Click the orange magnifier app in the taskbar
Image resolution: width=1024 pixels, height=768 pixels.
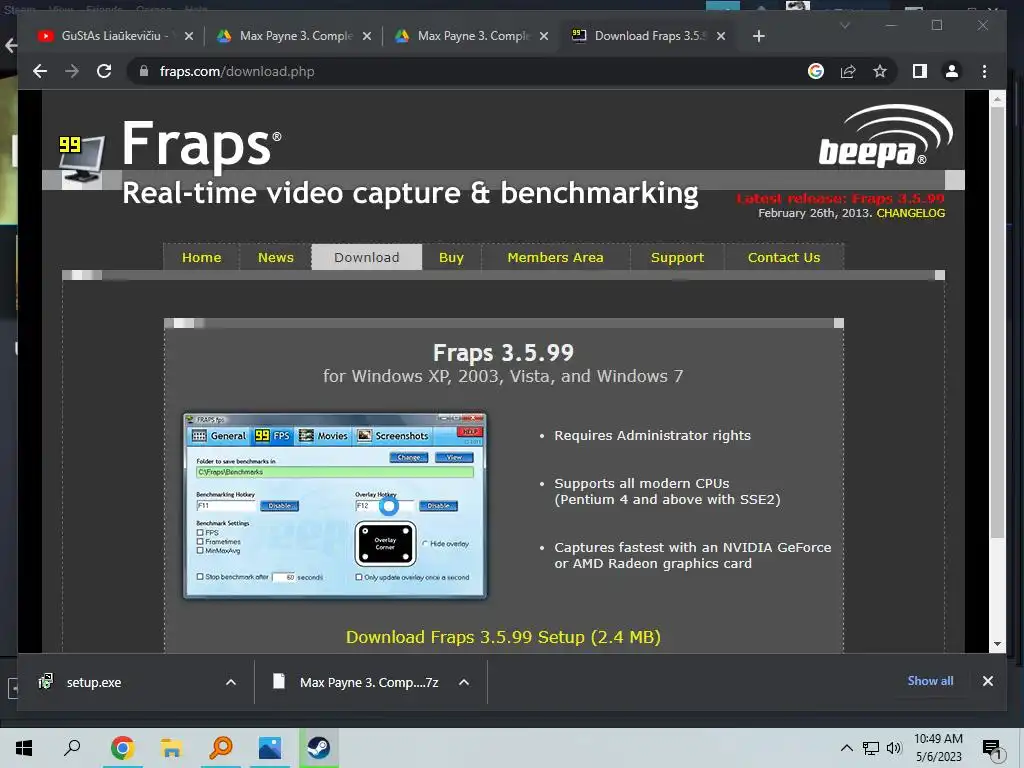coord(221,748)
